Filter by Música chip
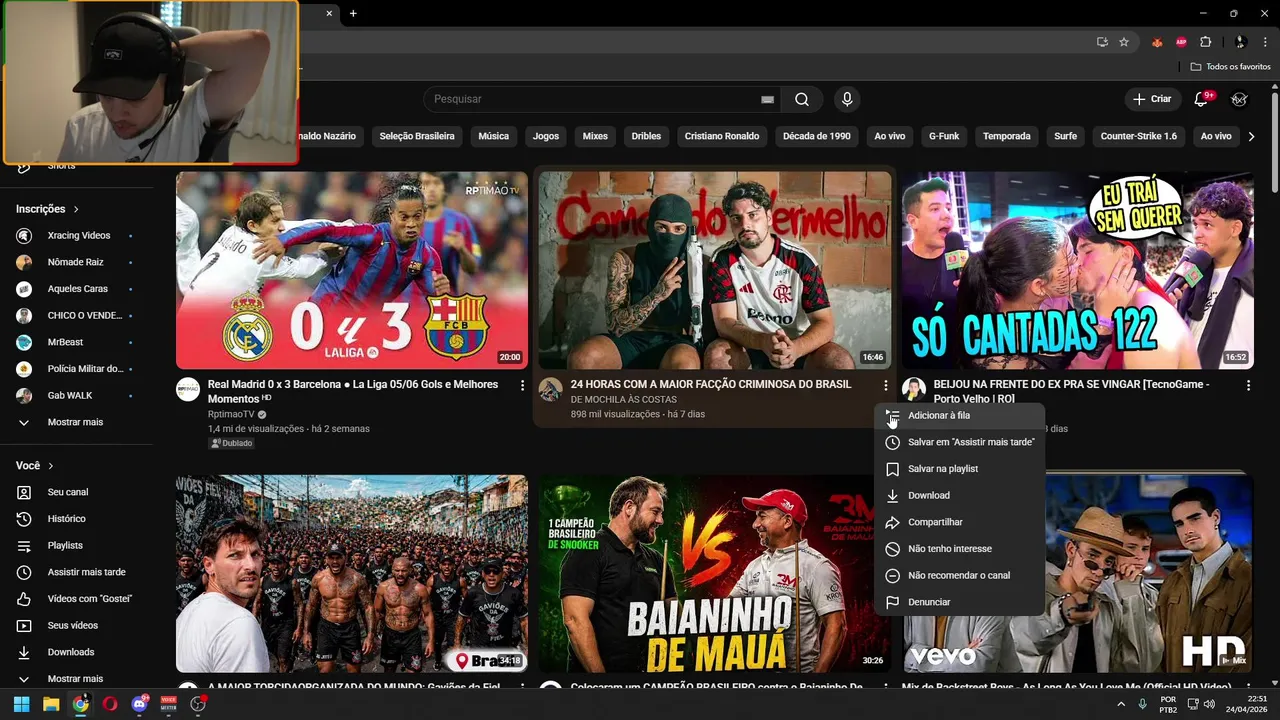1280x720 pixels. pos(493,136)
